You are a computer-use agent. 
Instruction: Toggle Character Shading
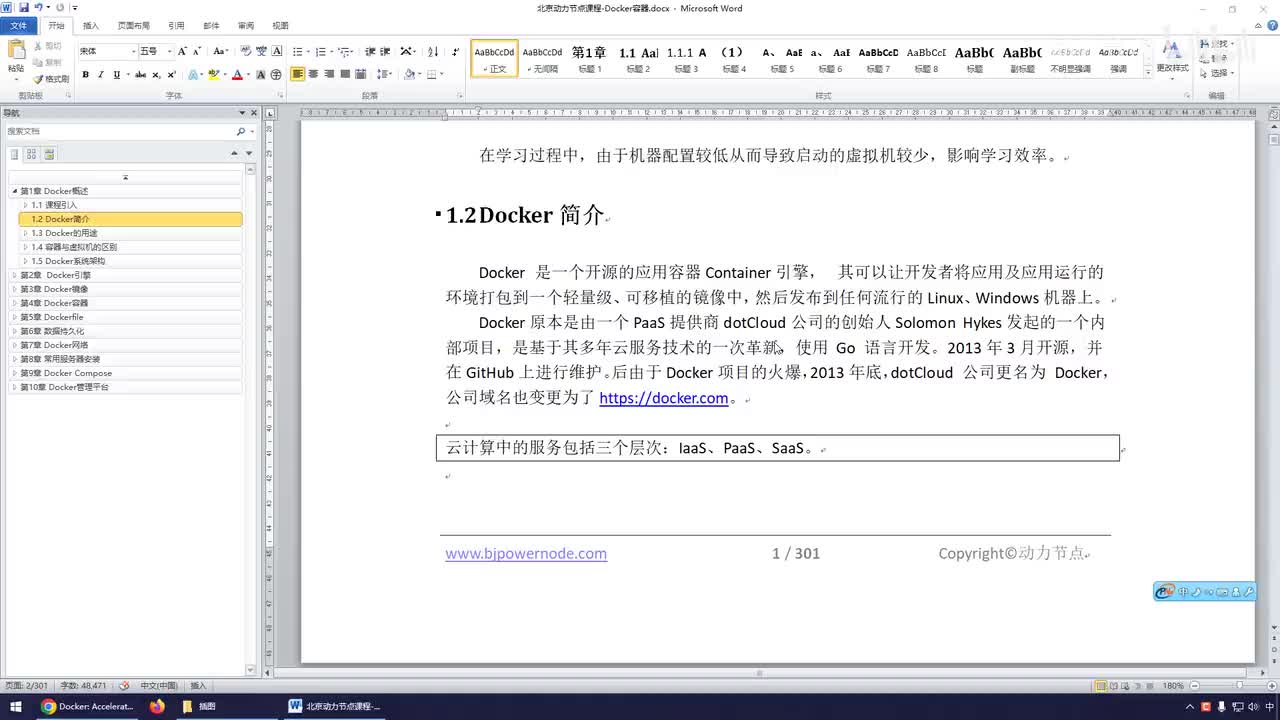click(261, 74)
